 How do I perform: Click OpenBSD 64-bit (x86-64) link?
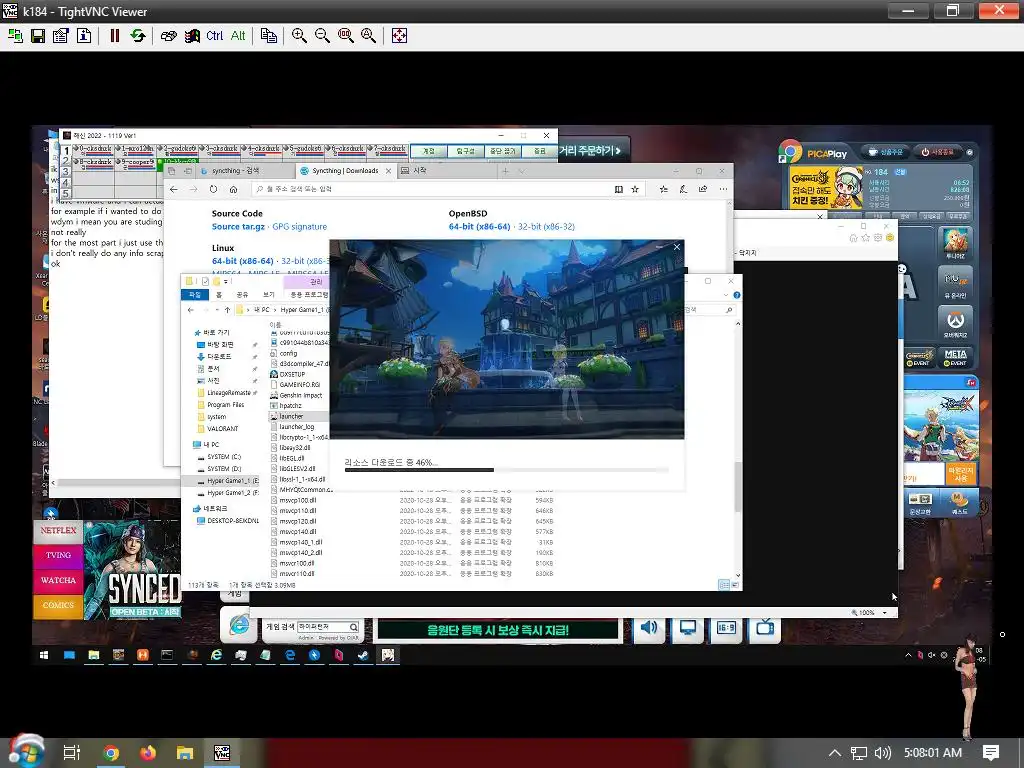(x=479, y=227)
